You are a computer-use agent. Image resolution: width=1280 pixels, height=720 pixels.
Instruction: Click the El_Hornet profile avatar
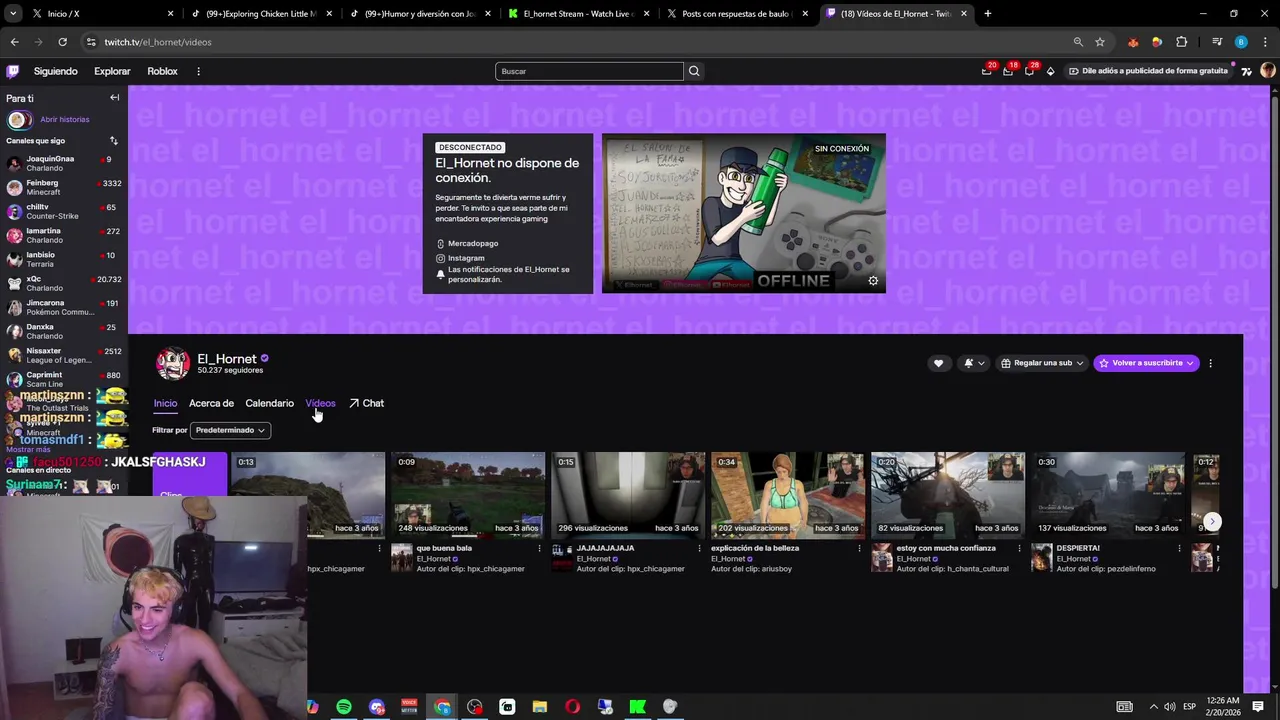coord(172,363)
